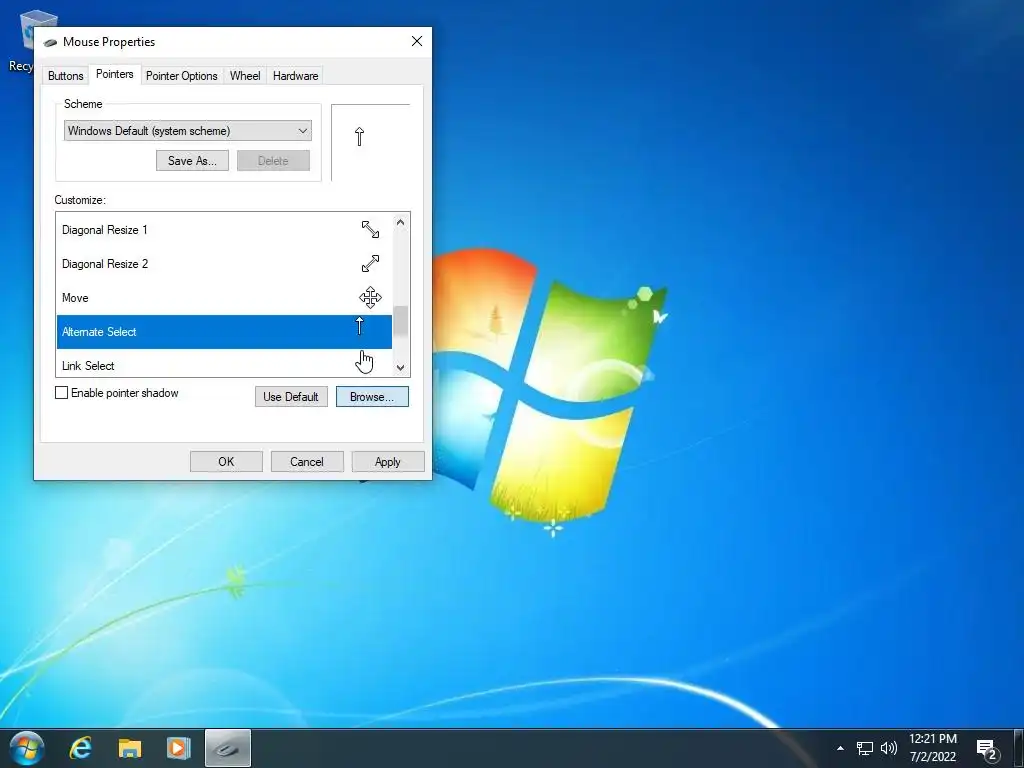Close the Mouse Properties dialog
Viewport: 1024px width, 768px height.
(x=417, y=41)
